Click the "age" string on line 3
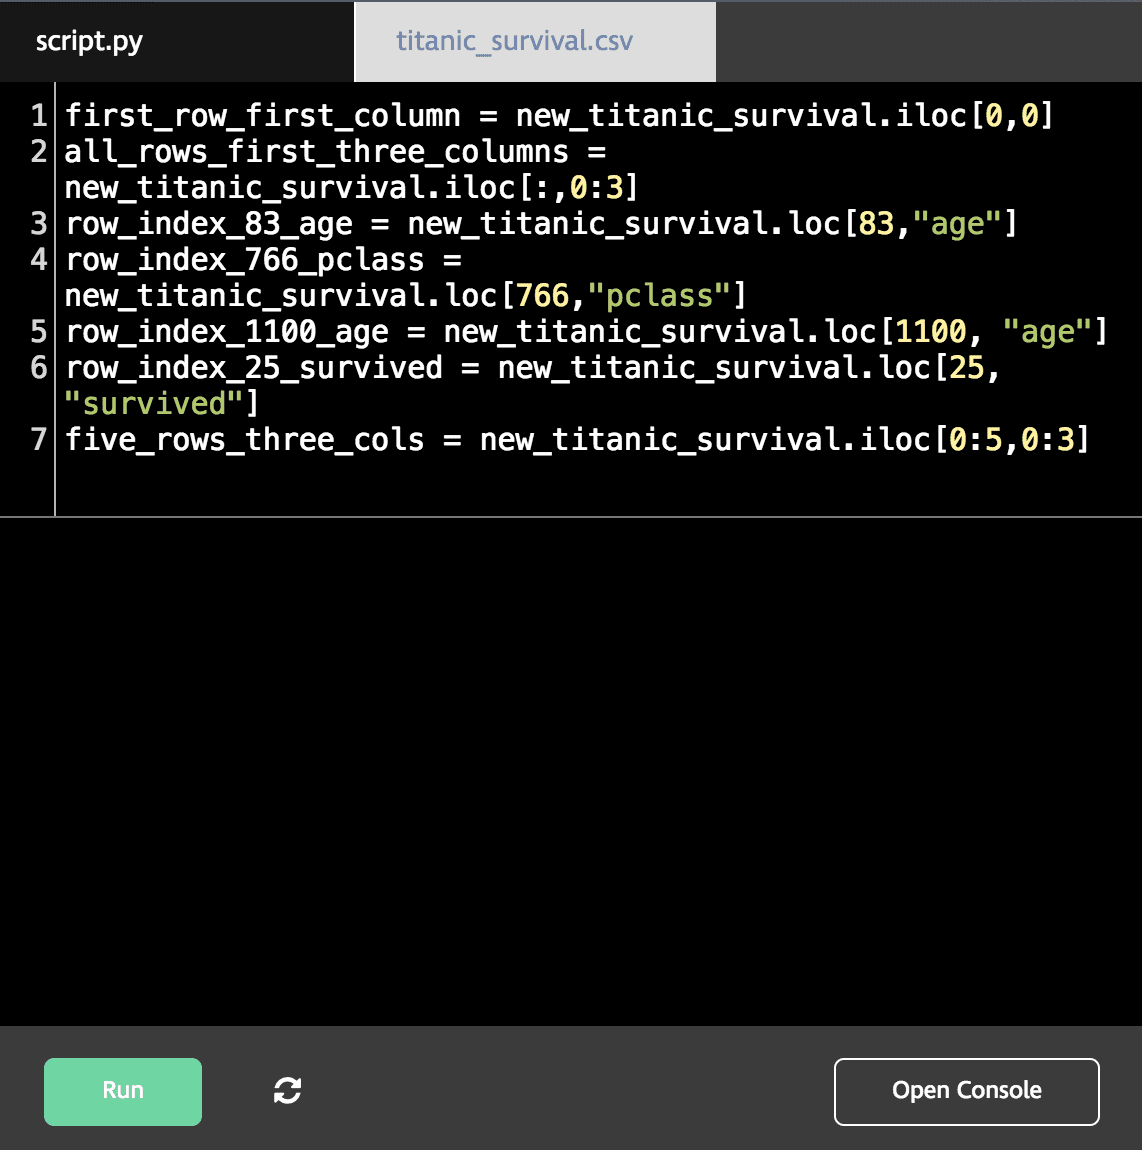The width and height of the screenshot is (1142, 1150). 958,224
